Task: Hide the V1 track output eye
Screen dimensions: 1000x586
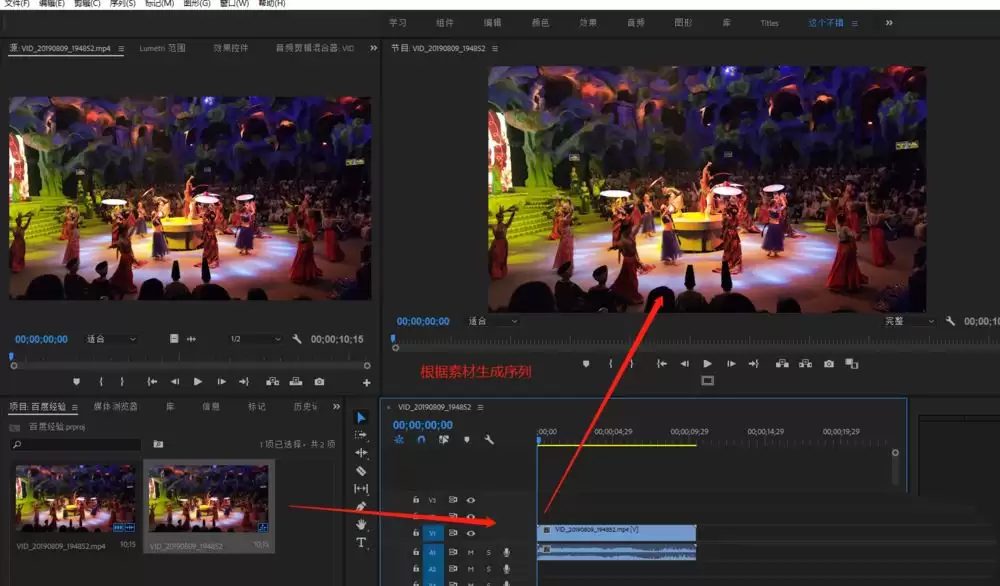Action: [x=471, y=533]
